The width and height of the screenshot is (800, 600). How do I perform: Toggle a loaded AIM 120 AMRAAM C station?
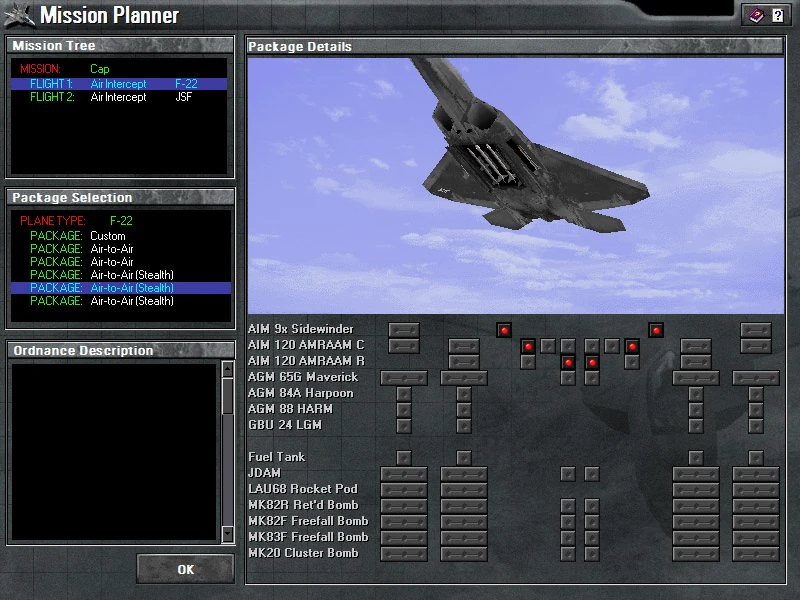(528, 345)
